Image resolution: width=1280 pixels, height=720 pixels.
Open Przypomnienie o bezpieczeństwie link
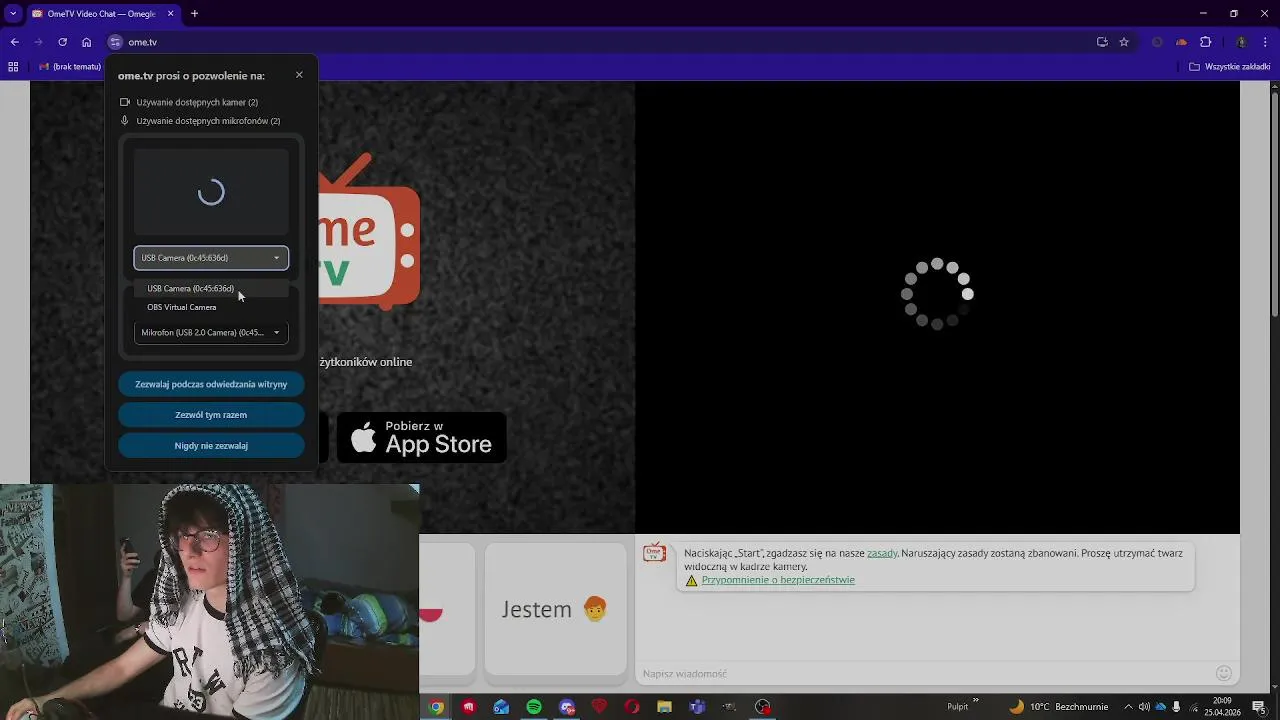778,580
